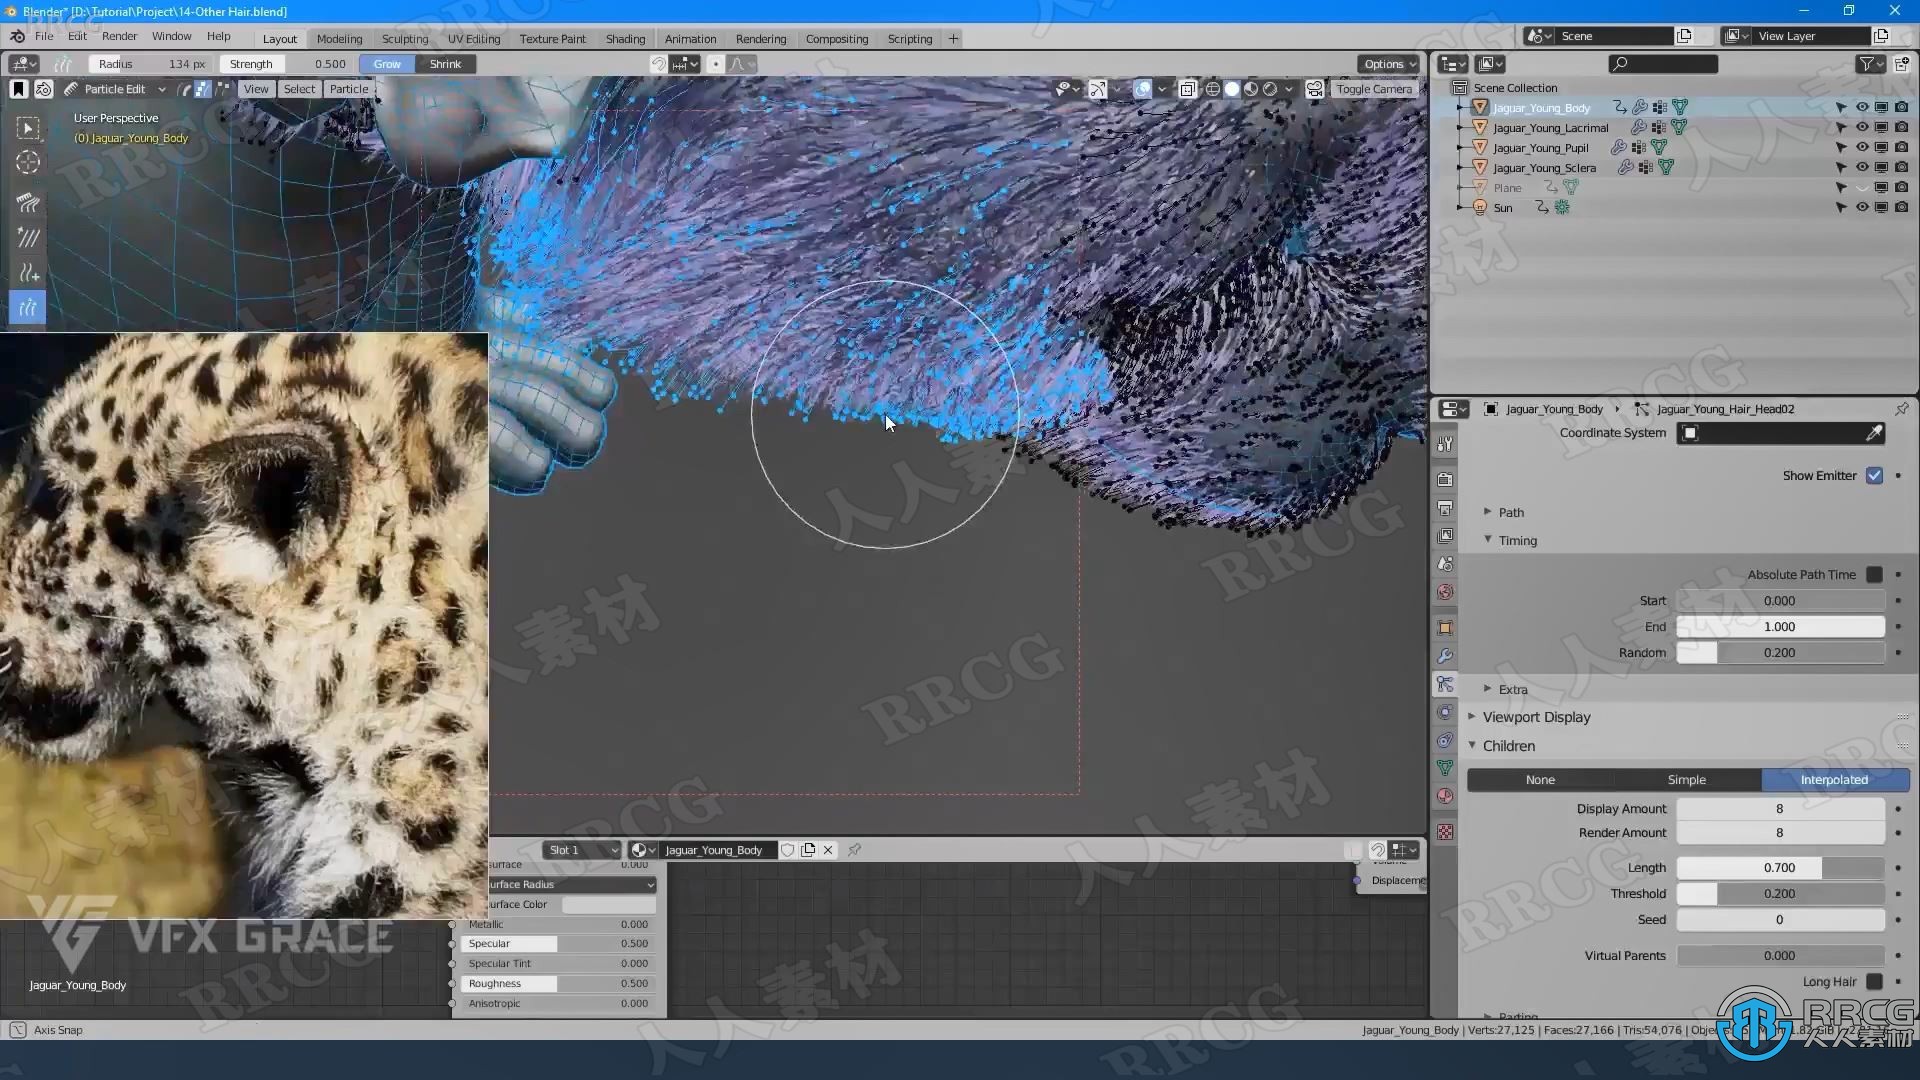Screen dimensions: 1920x1080
Task: Click the Sculpting workspace tab
Action: 404,38
